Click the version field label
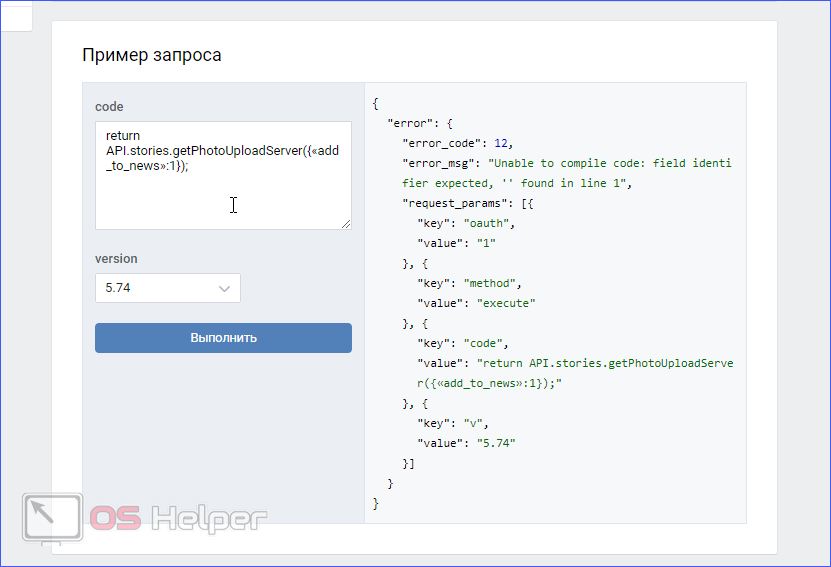Image resolution: width=831 pixels, height=567 pixels. 116,259
